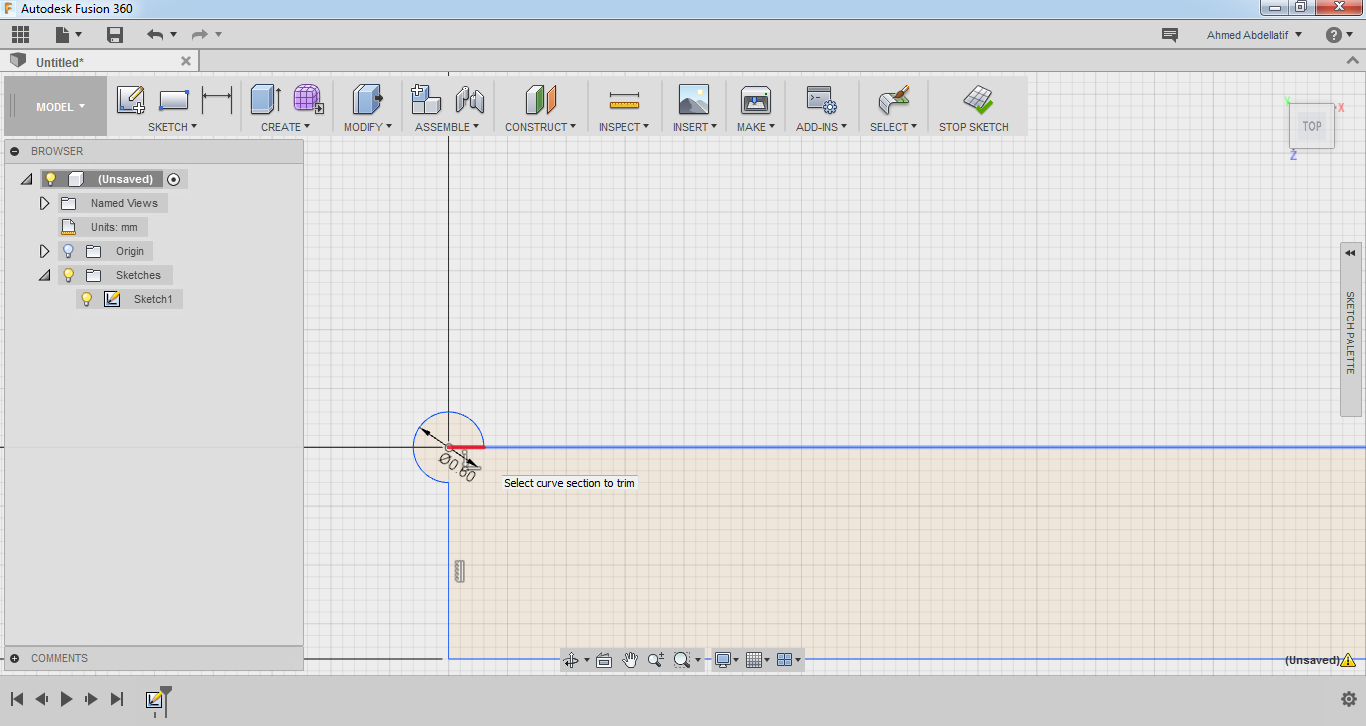Open the File dropdown arrow
1366x726 pixels.
tap(79, 35)
